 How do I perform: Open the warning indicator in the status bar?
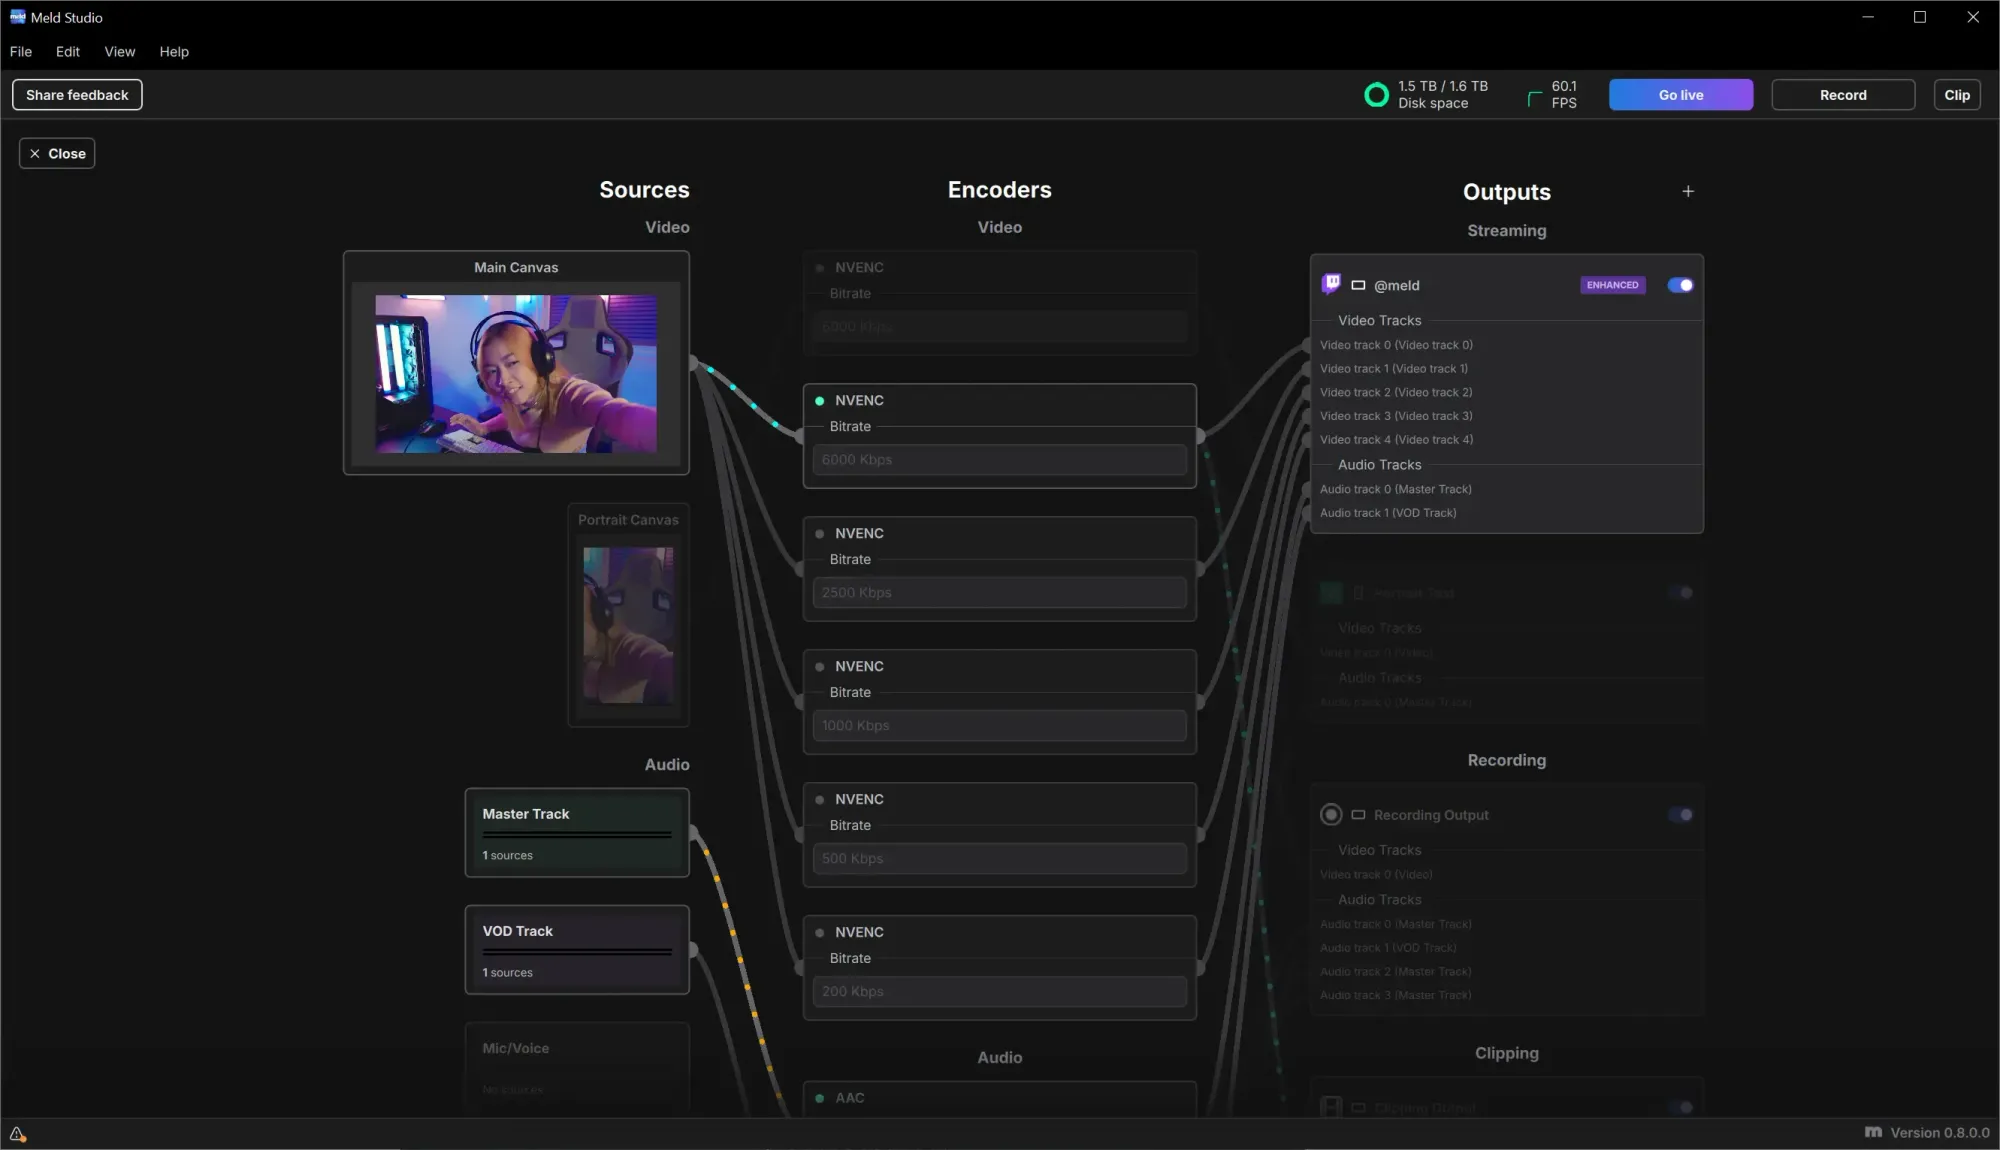pos(17,1133)
